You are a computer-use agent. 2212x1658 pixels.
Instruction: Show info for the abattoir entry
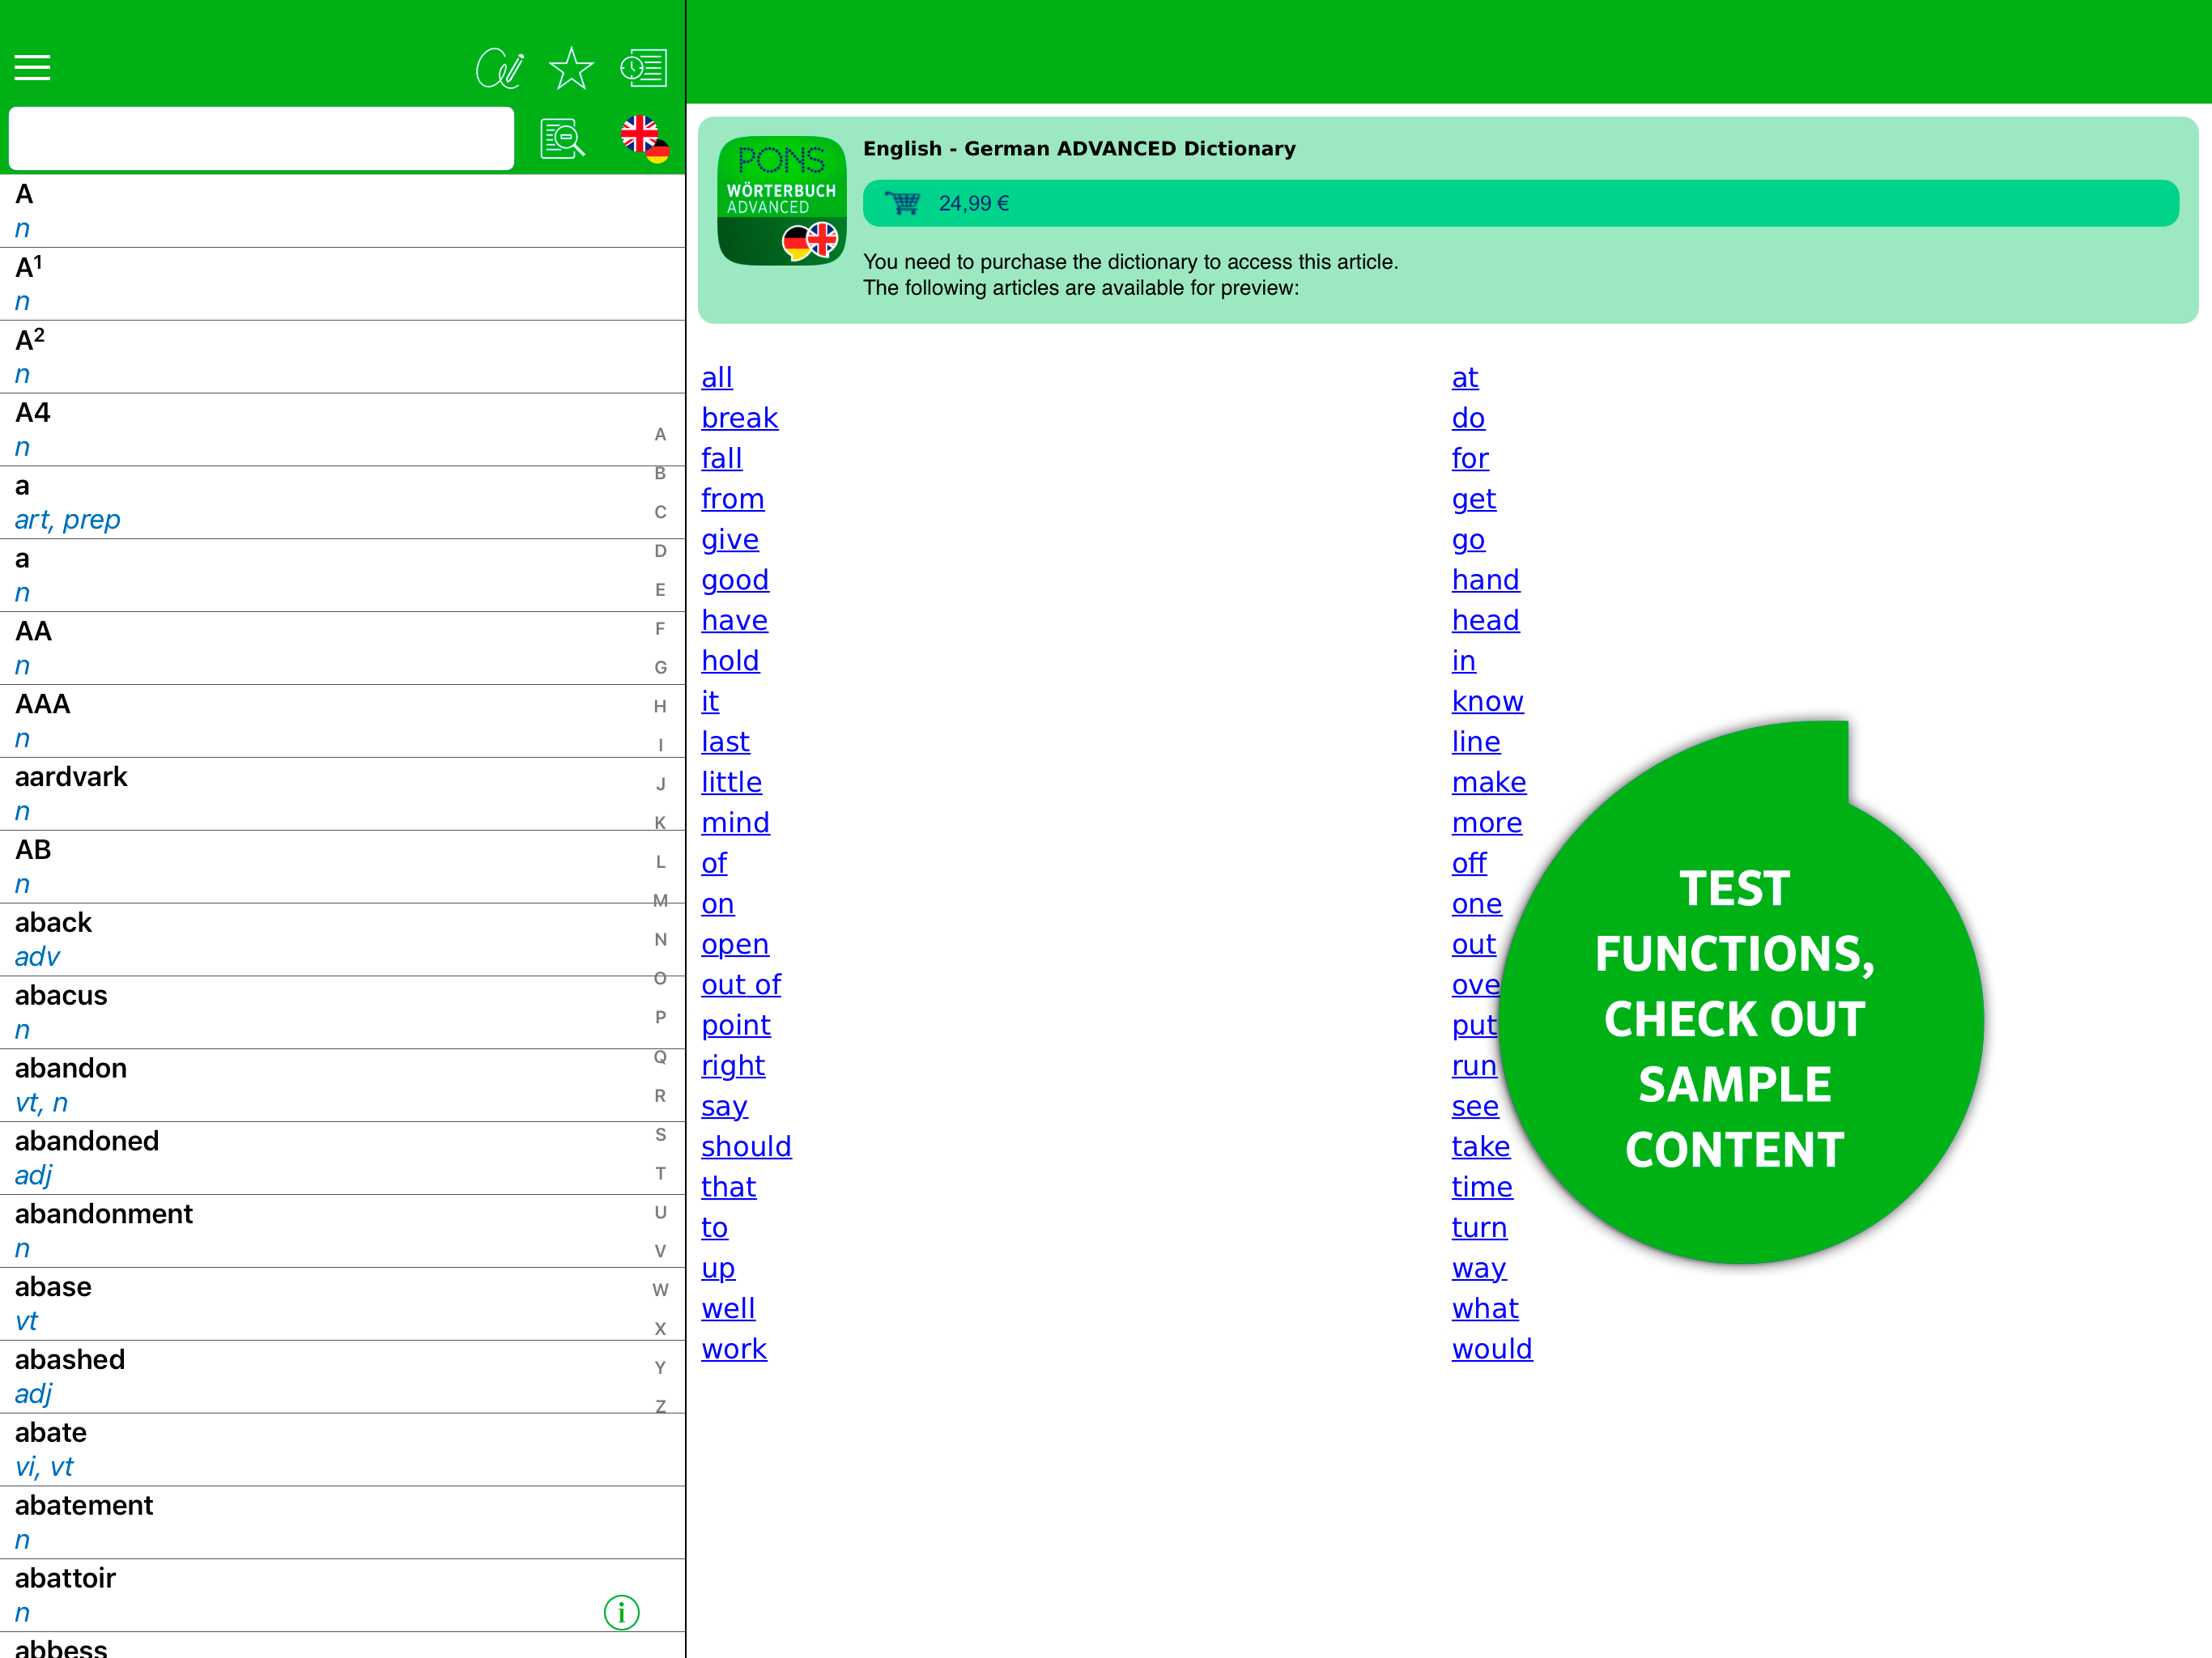pos(621,1612)
